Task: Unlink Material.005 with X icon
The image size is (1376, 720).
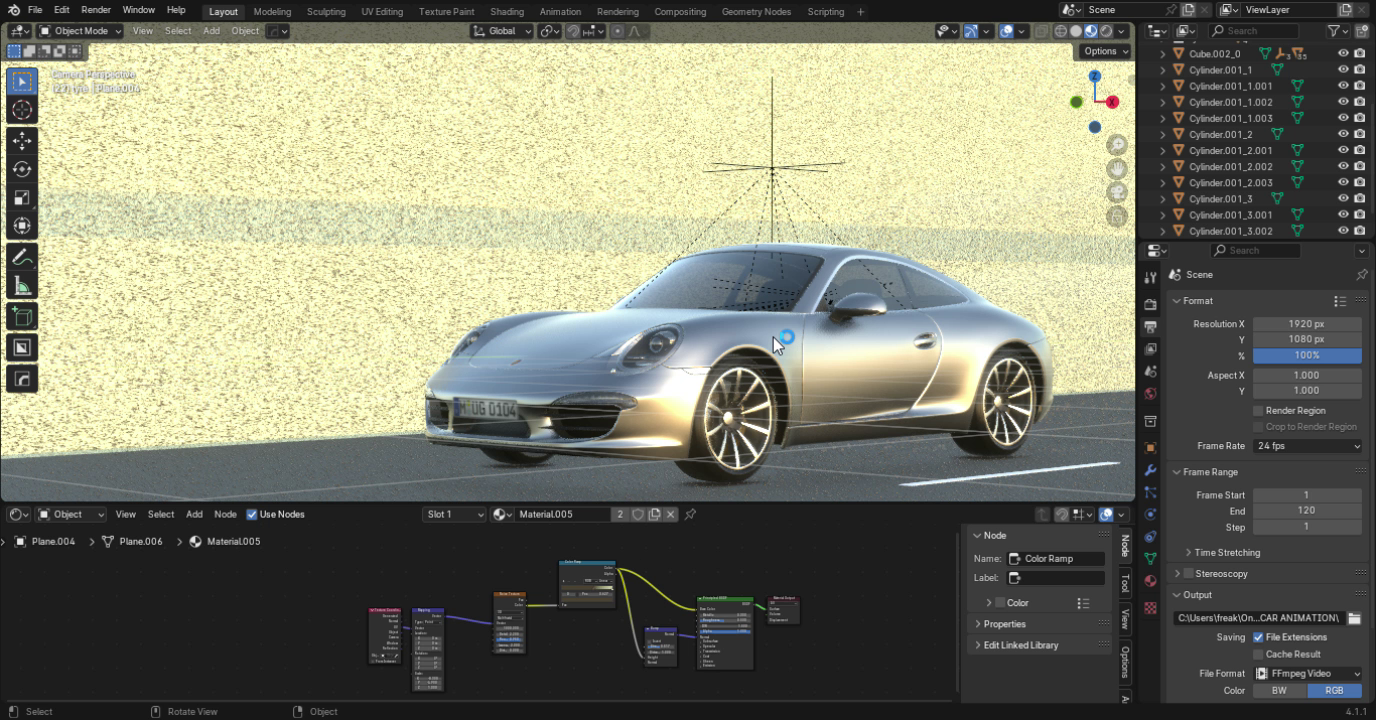Action: click(x=671, y=514)
